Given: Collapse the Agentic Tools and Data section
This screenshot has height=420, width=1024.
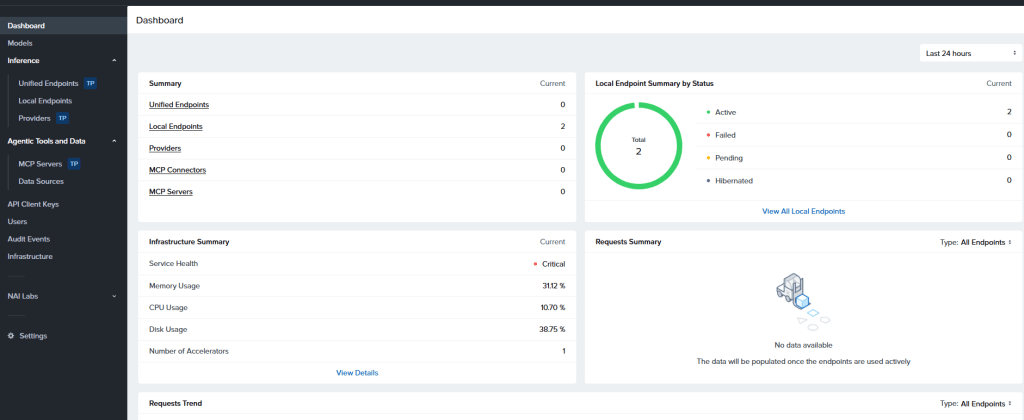Looking at the screenshot, I should pyautogui.click(x=114, y=141).
